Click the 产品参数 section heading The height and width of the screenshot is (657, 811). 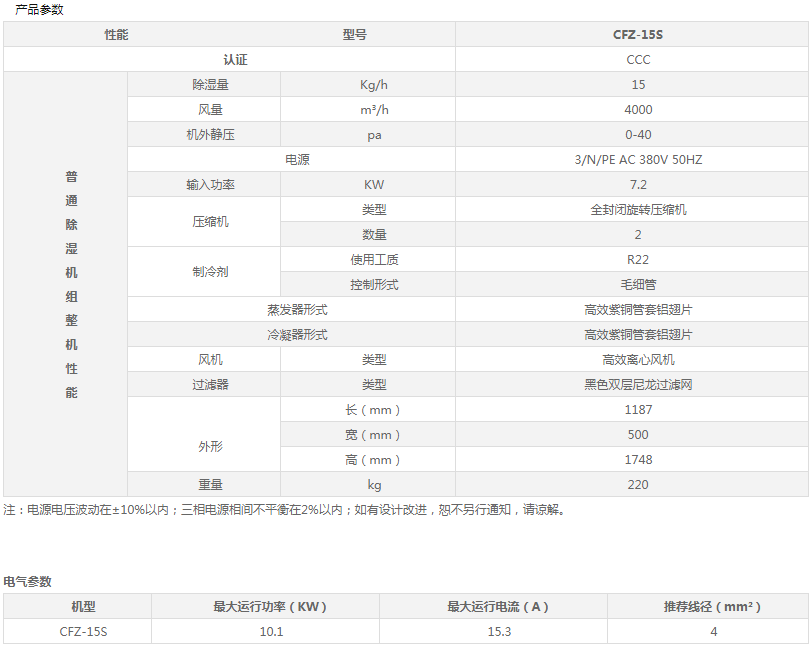(x=38, y=9)
